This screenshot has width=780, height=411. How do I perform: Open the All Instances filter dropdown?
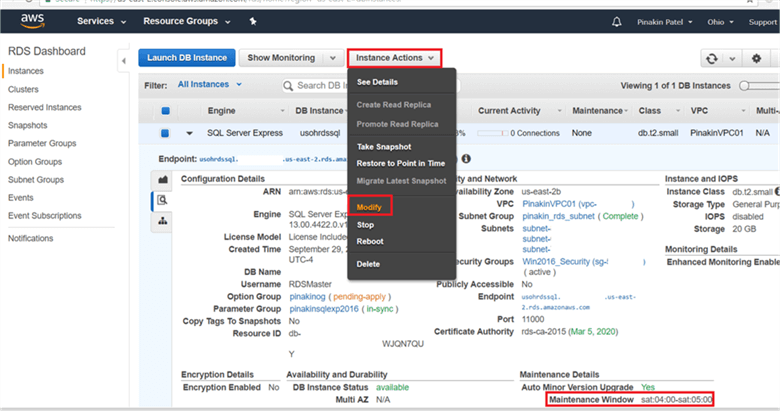[x=209, y=85]
